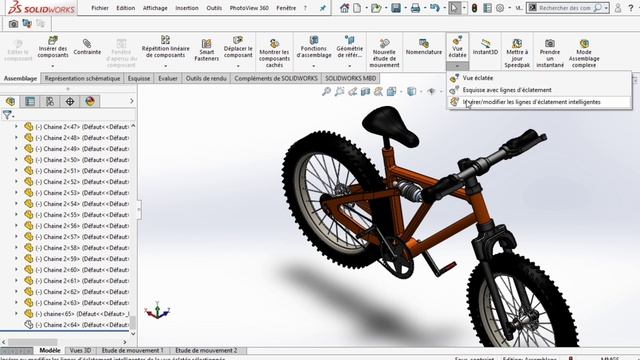Toggle Instant3D
The image size is (640, 360).
(x=485, y=47)
